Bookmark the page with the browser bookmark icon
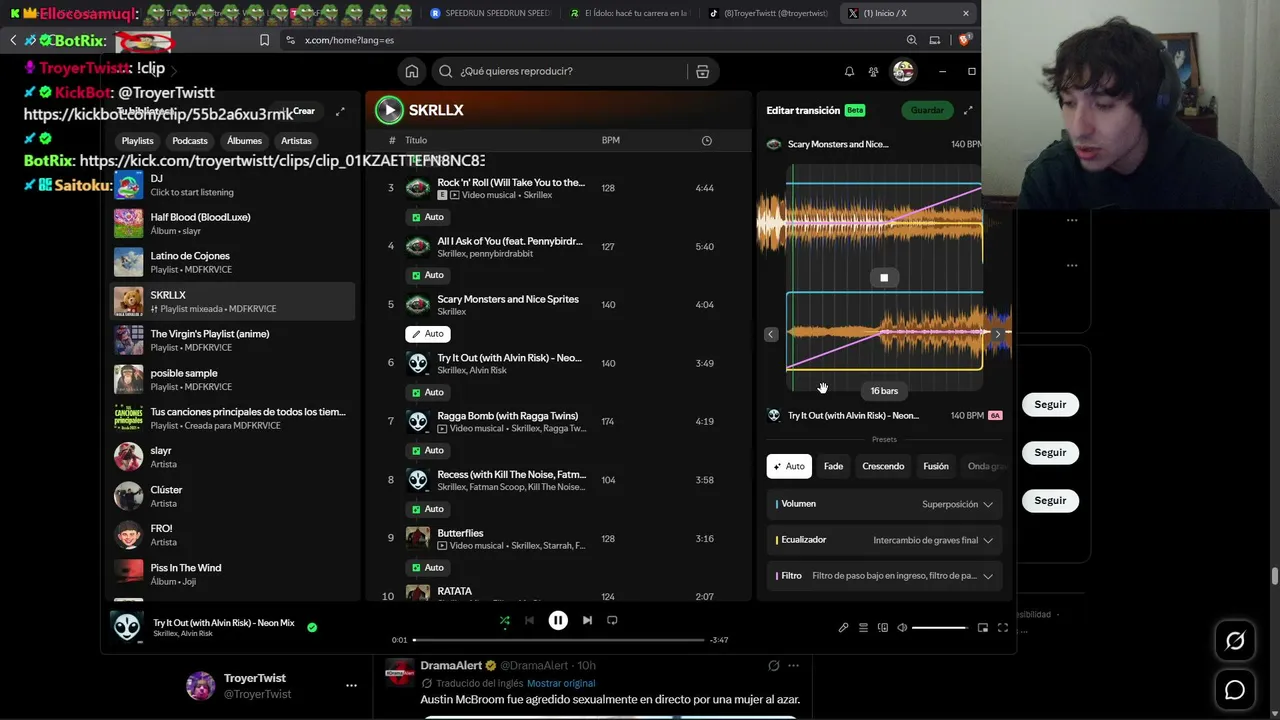This screenshot has width=1280, height=720. pos(264,40)
